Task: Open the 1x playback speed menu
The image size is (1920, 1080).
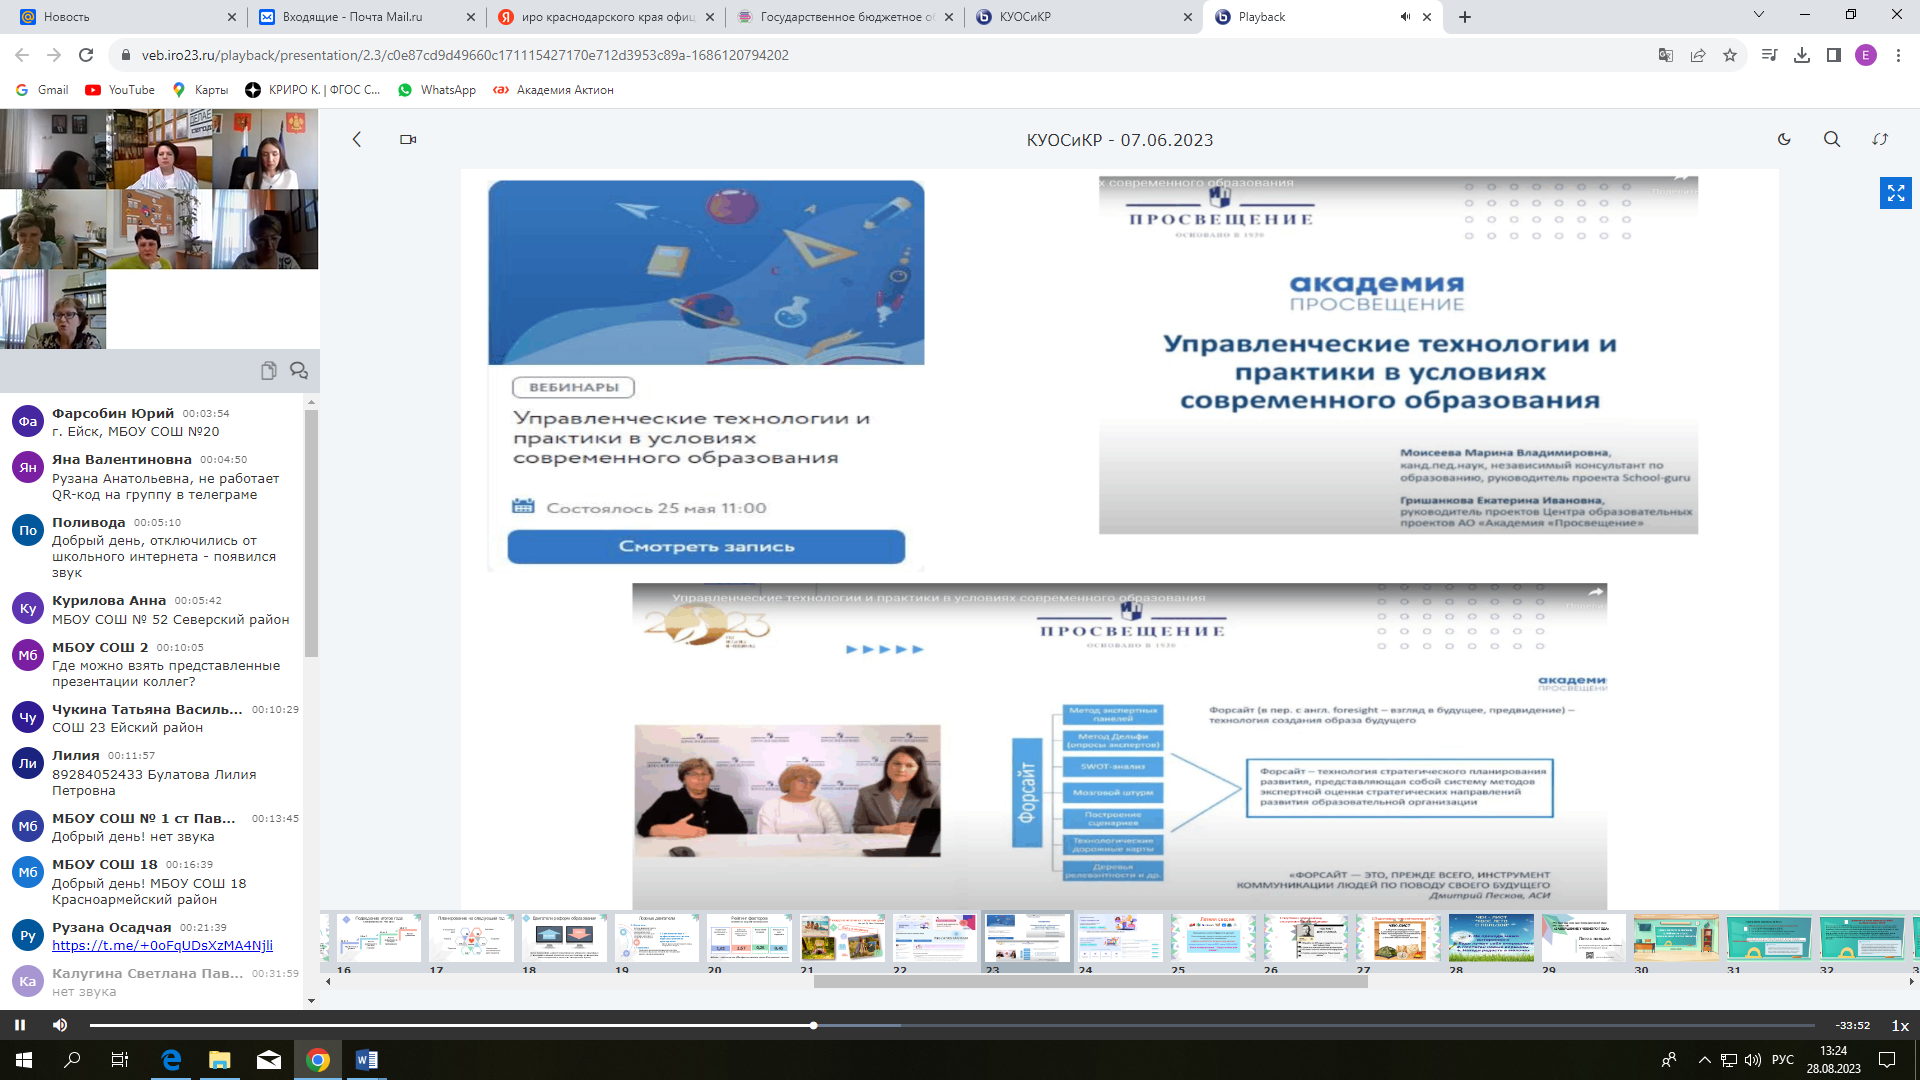Action: tap(1900, 1025)
